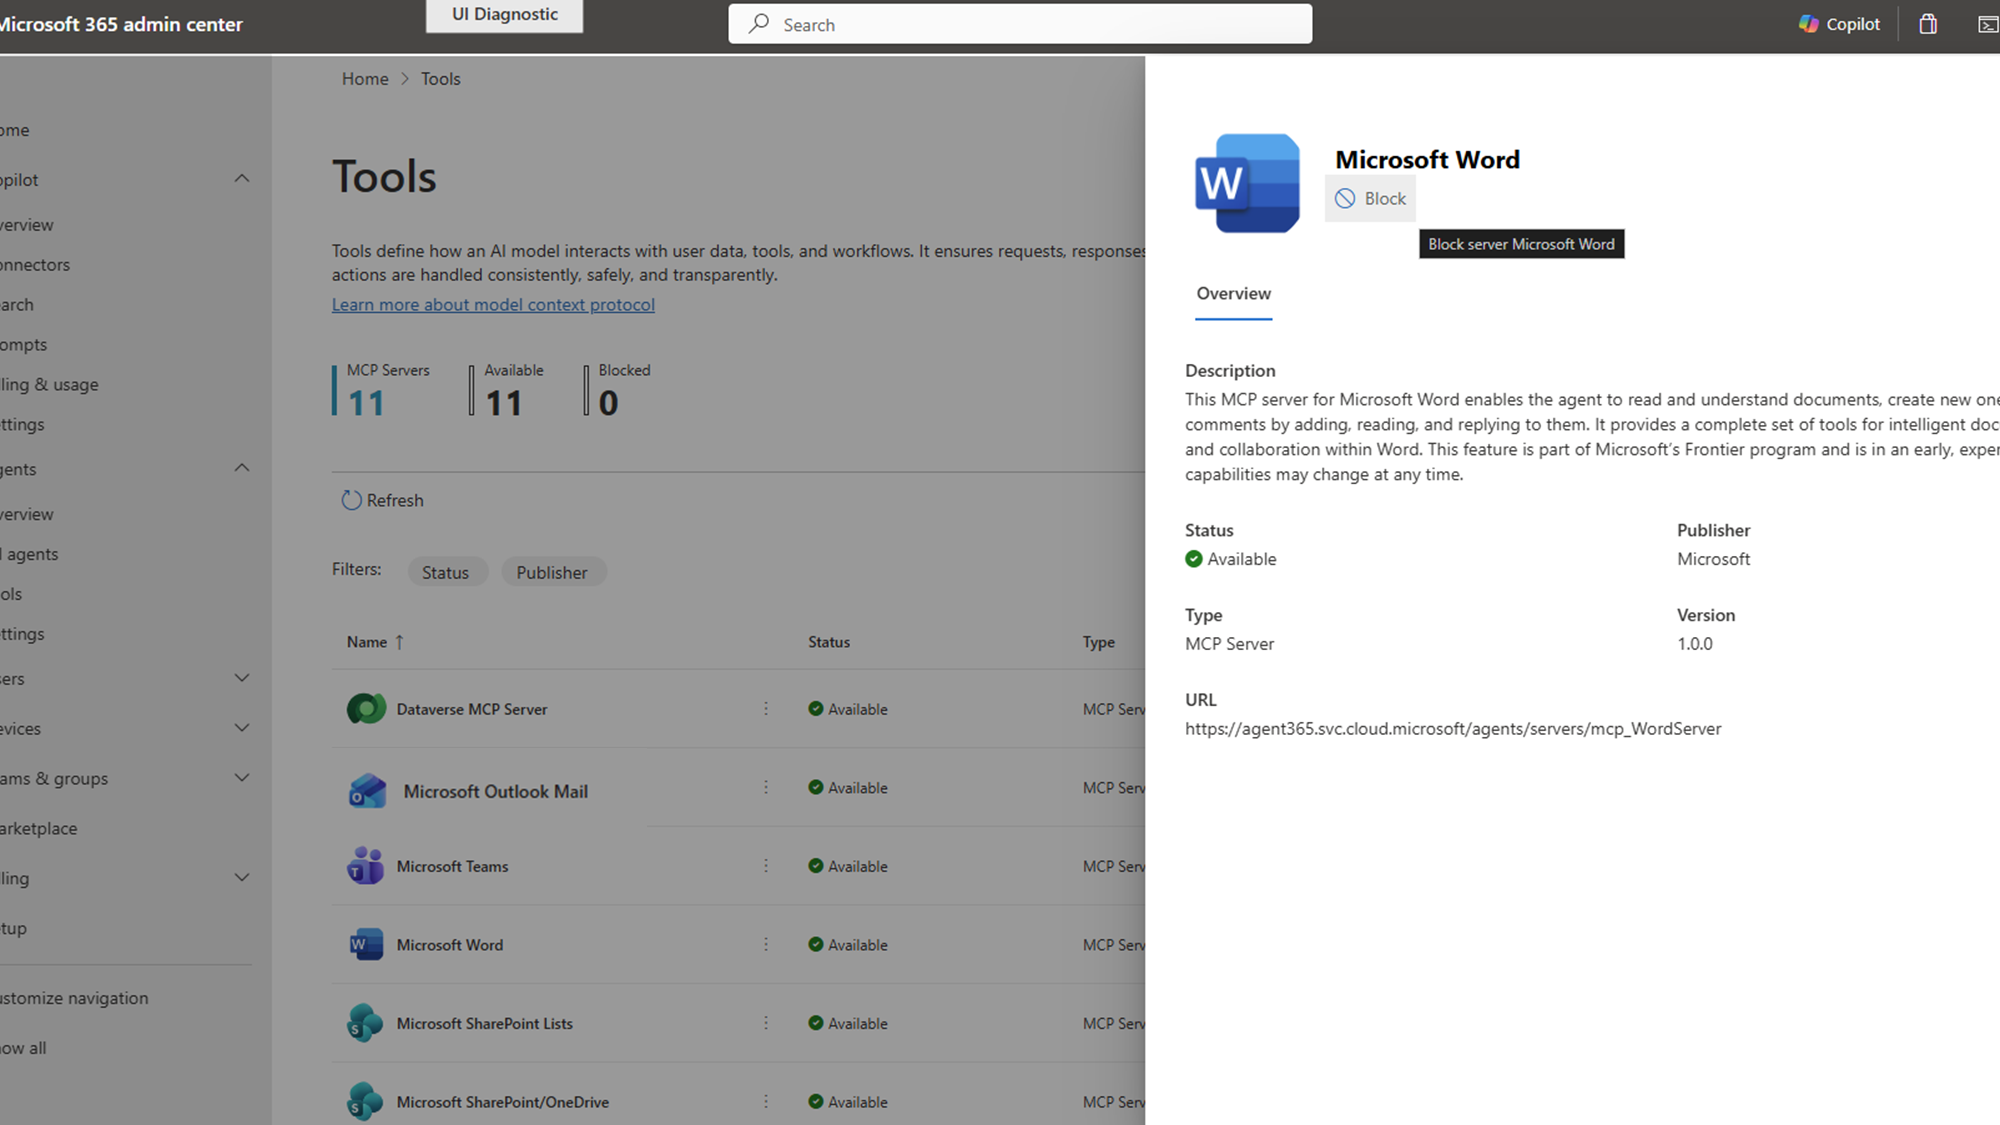Block the Microsoft Word server

coord(1370,198)
